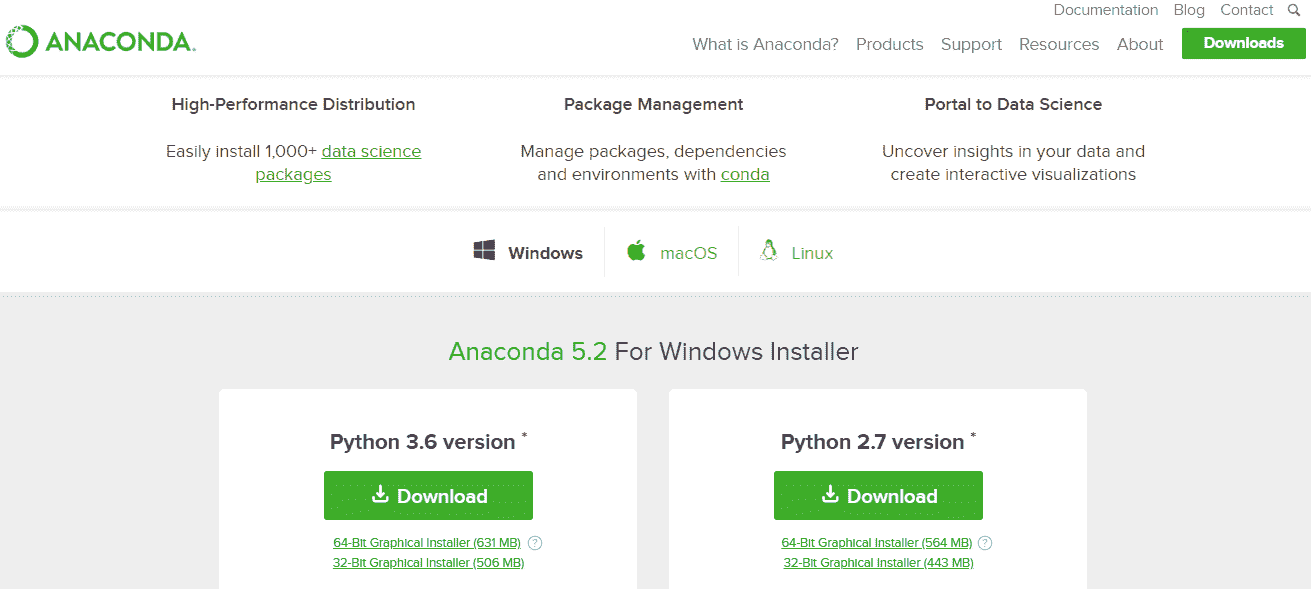The width and height of the screenshot is (1311, 589).
Task: Open the Resources menu
Action: click(1058, 44)
